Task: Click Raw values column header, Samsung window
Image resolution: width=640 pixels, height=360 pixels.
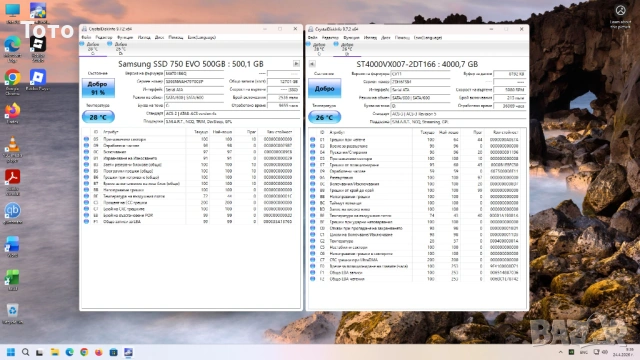Action: (x=279, y=132)
